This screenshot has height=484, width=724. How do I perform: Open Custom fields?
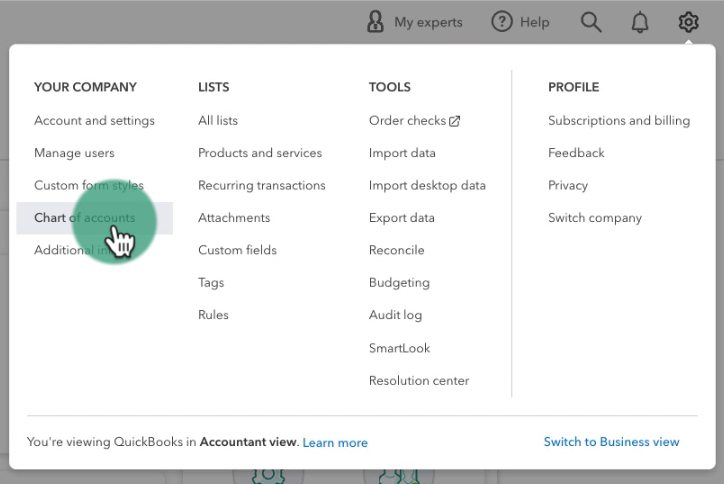click(237, 250)
